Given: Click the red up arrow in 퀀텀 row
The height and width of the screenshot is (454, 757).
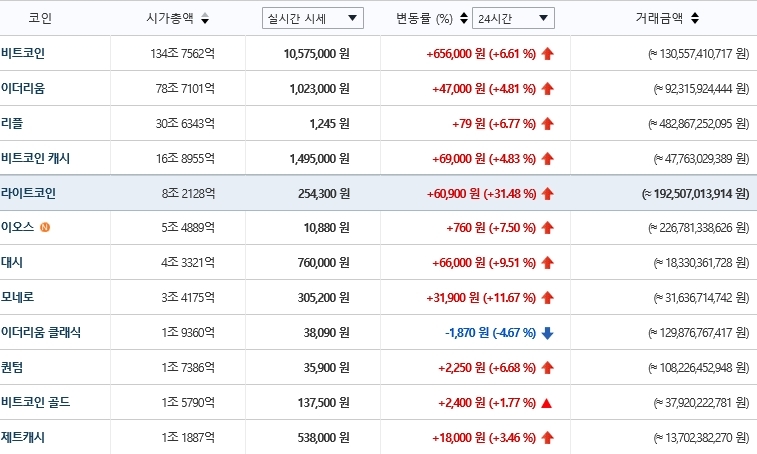Looking at the screenshot, I should pos(547,368).
